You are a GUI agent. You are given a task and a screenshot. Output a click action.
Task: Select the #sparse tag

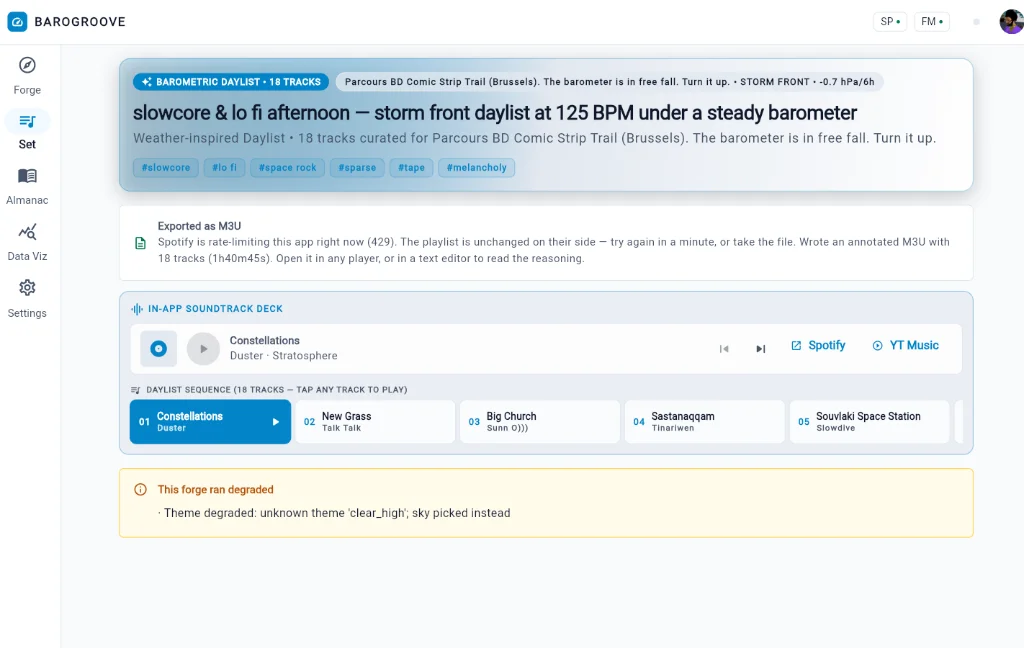tap(357, 168)
